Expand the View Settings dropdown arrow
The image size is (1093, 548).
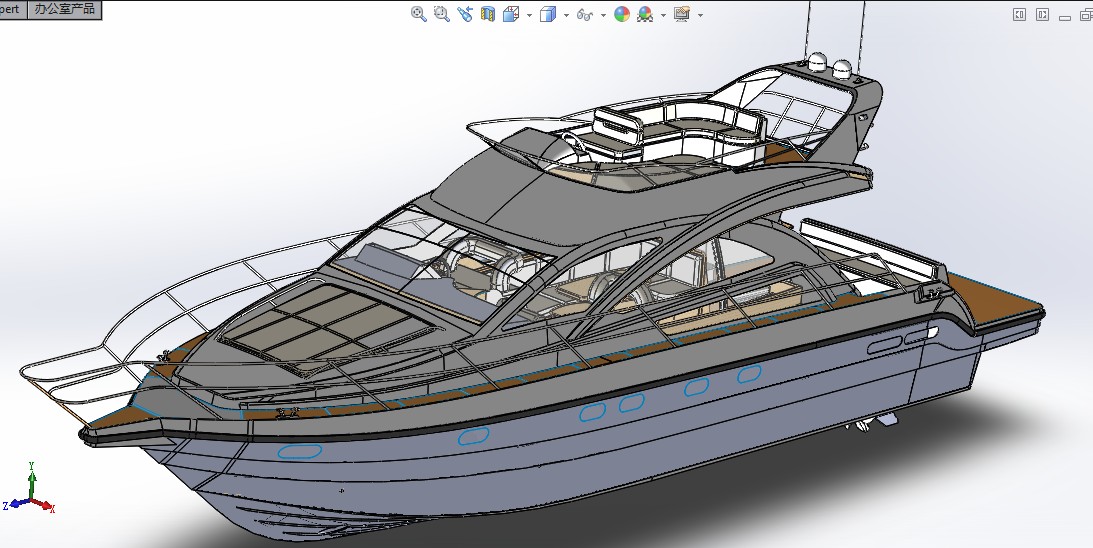[700, 15]
